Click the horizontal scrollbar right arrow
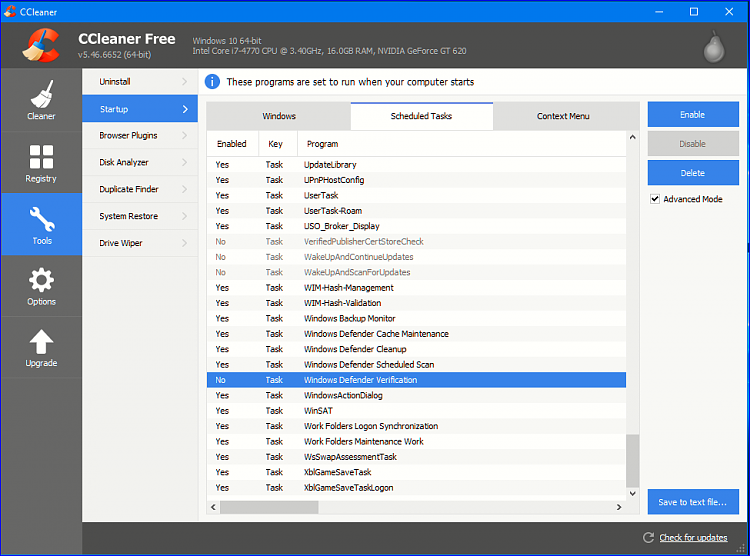Image resolution: width=750 pixels, height=556 pixels. pos(619,507)
